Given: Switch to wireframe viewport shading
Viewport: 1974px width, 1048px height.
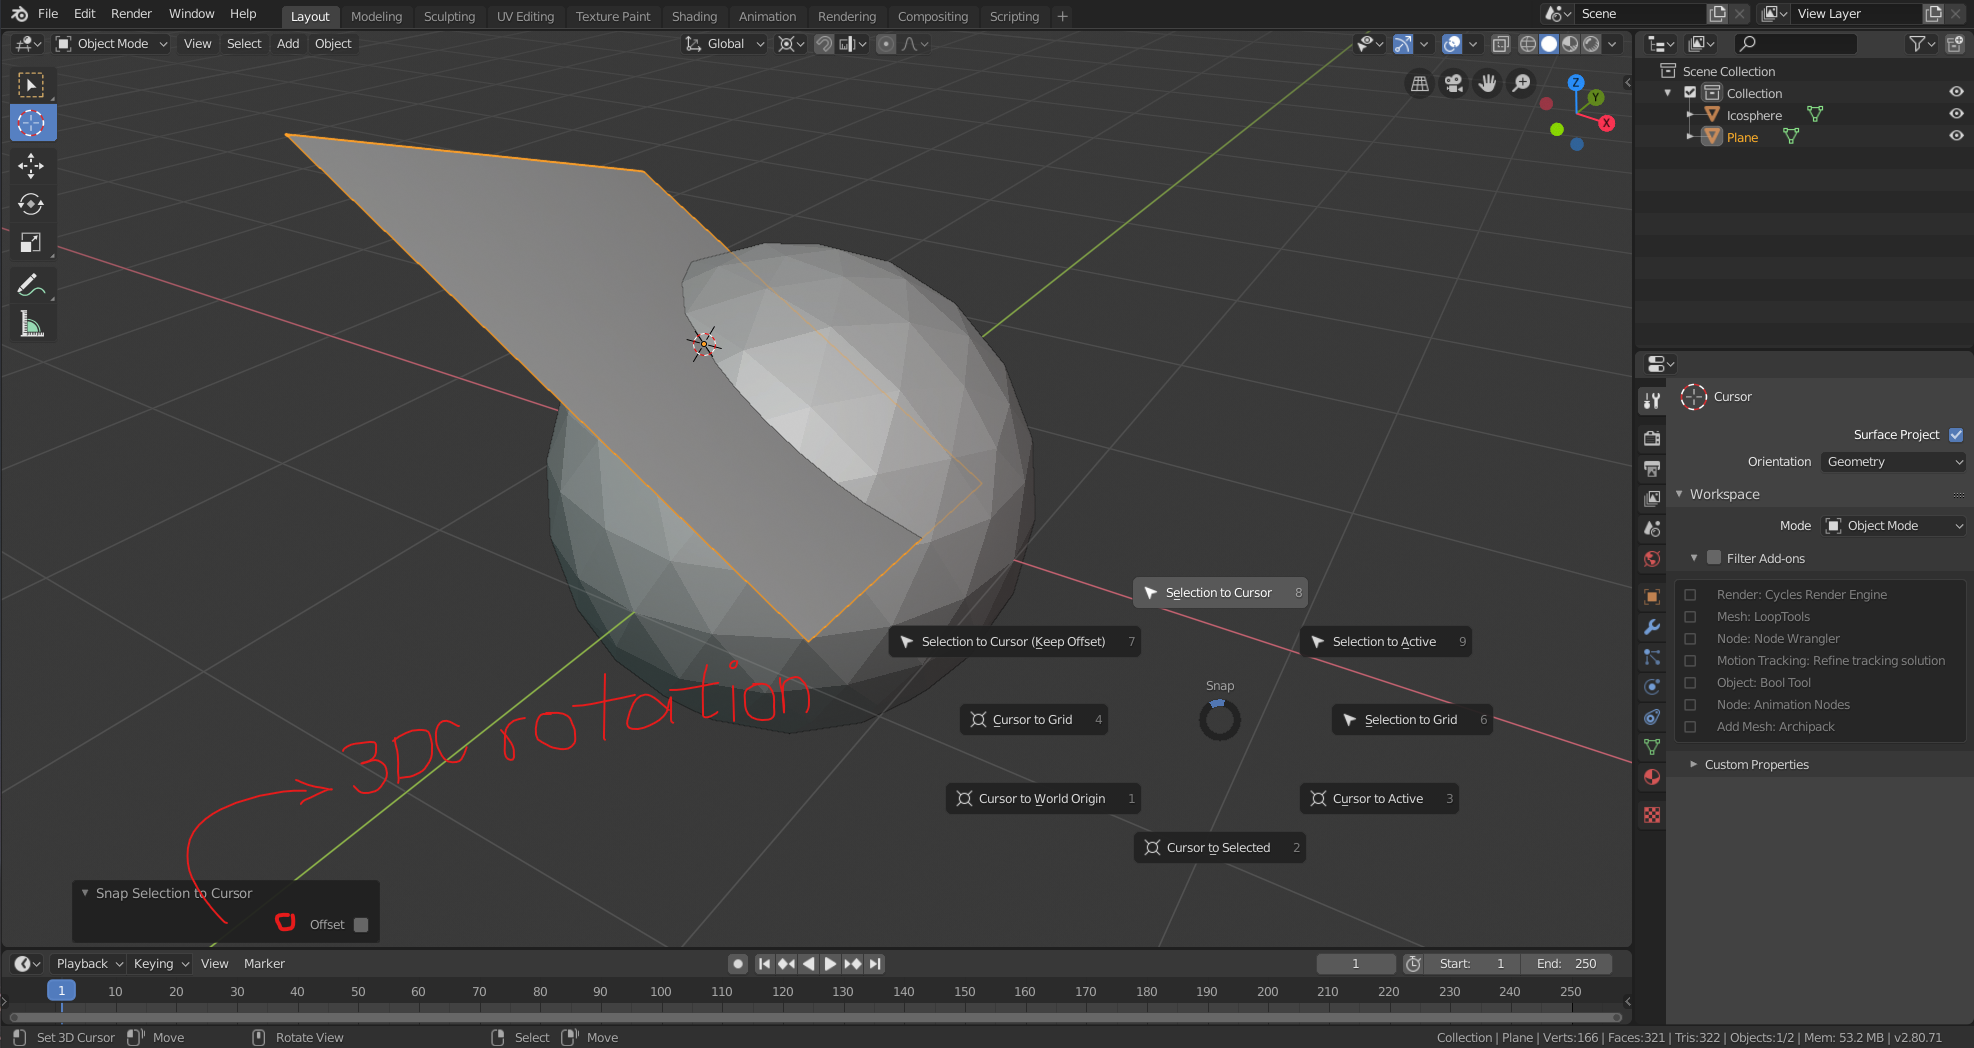Looking at the screenshot, I should [x=1528, y=44].
